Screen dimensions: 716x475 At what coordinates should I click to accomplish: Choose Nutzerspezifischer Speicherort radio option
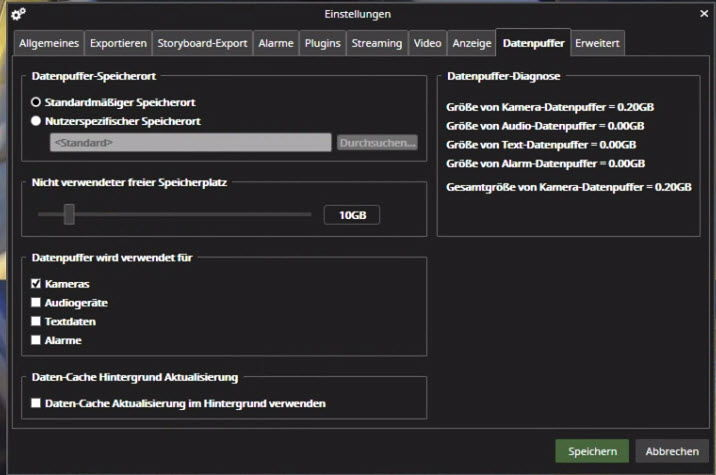tap(37, 121)
